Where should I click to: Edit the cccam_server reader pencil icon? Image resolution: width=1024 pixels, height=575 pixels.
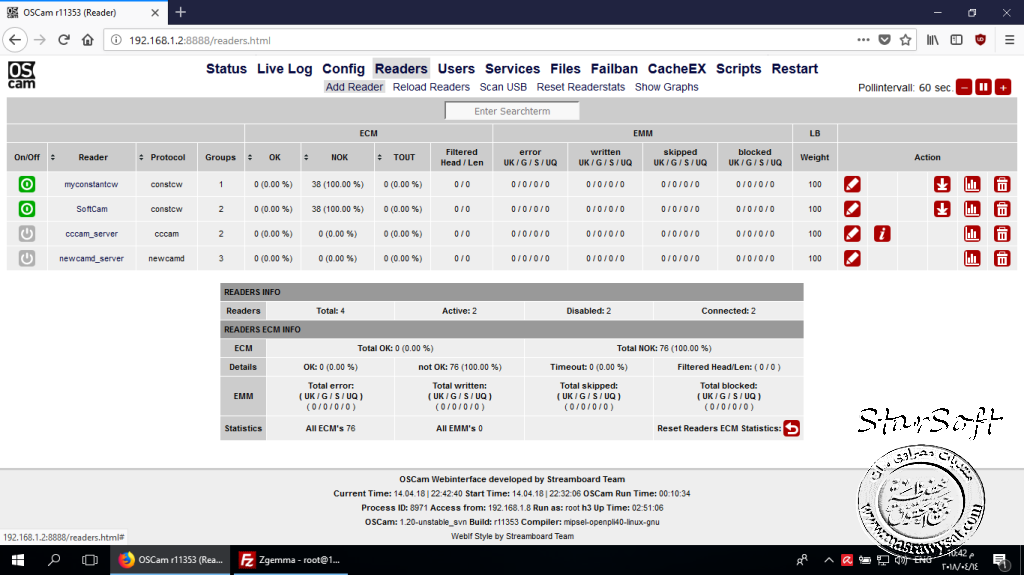click(x=852, y=233)
